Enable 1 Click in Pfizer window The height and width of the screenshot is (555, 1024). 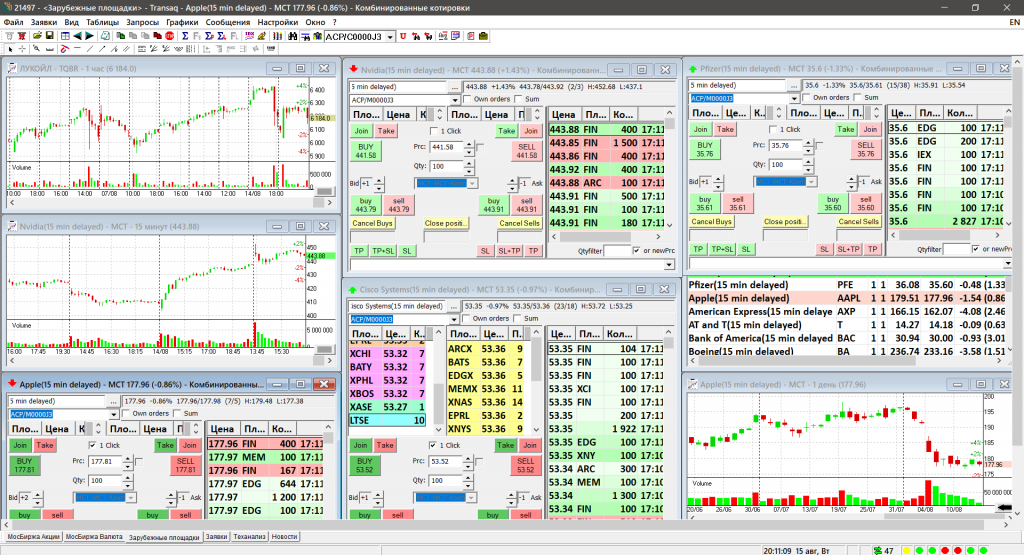(x=773, y=129)
